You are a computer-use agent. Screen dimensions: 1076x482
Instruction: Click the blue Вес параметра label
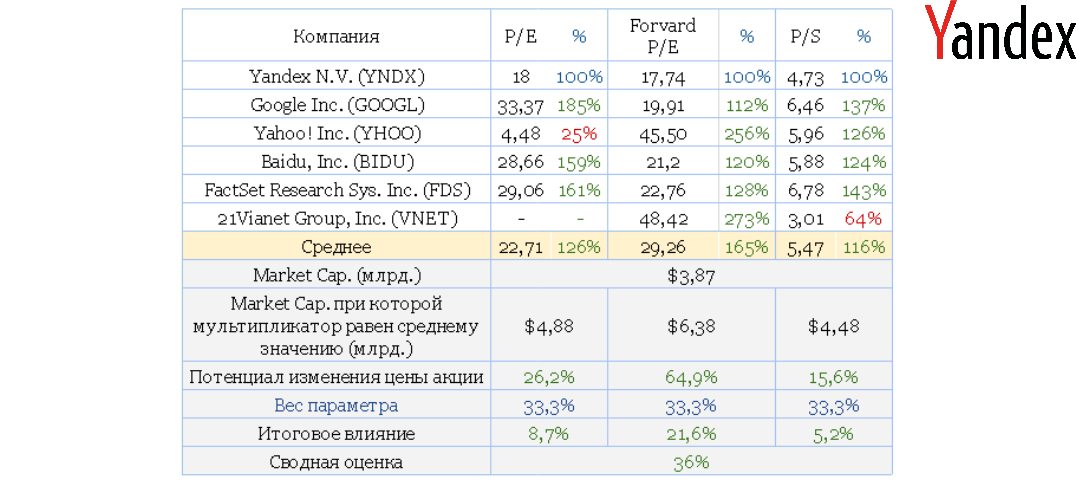click(x=336, y=405)
